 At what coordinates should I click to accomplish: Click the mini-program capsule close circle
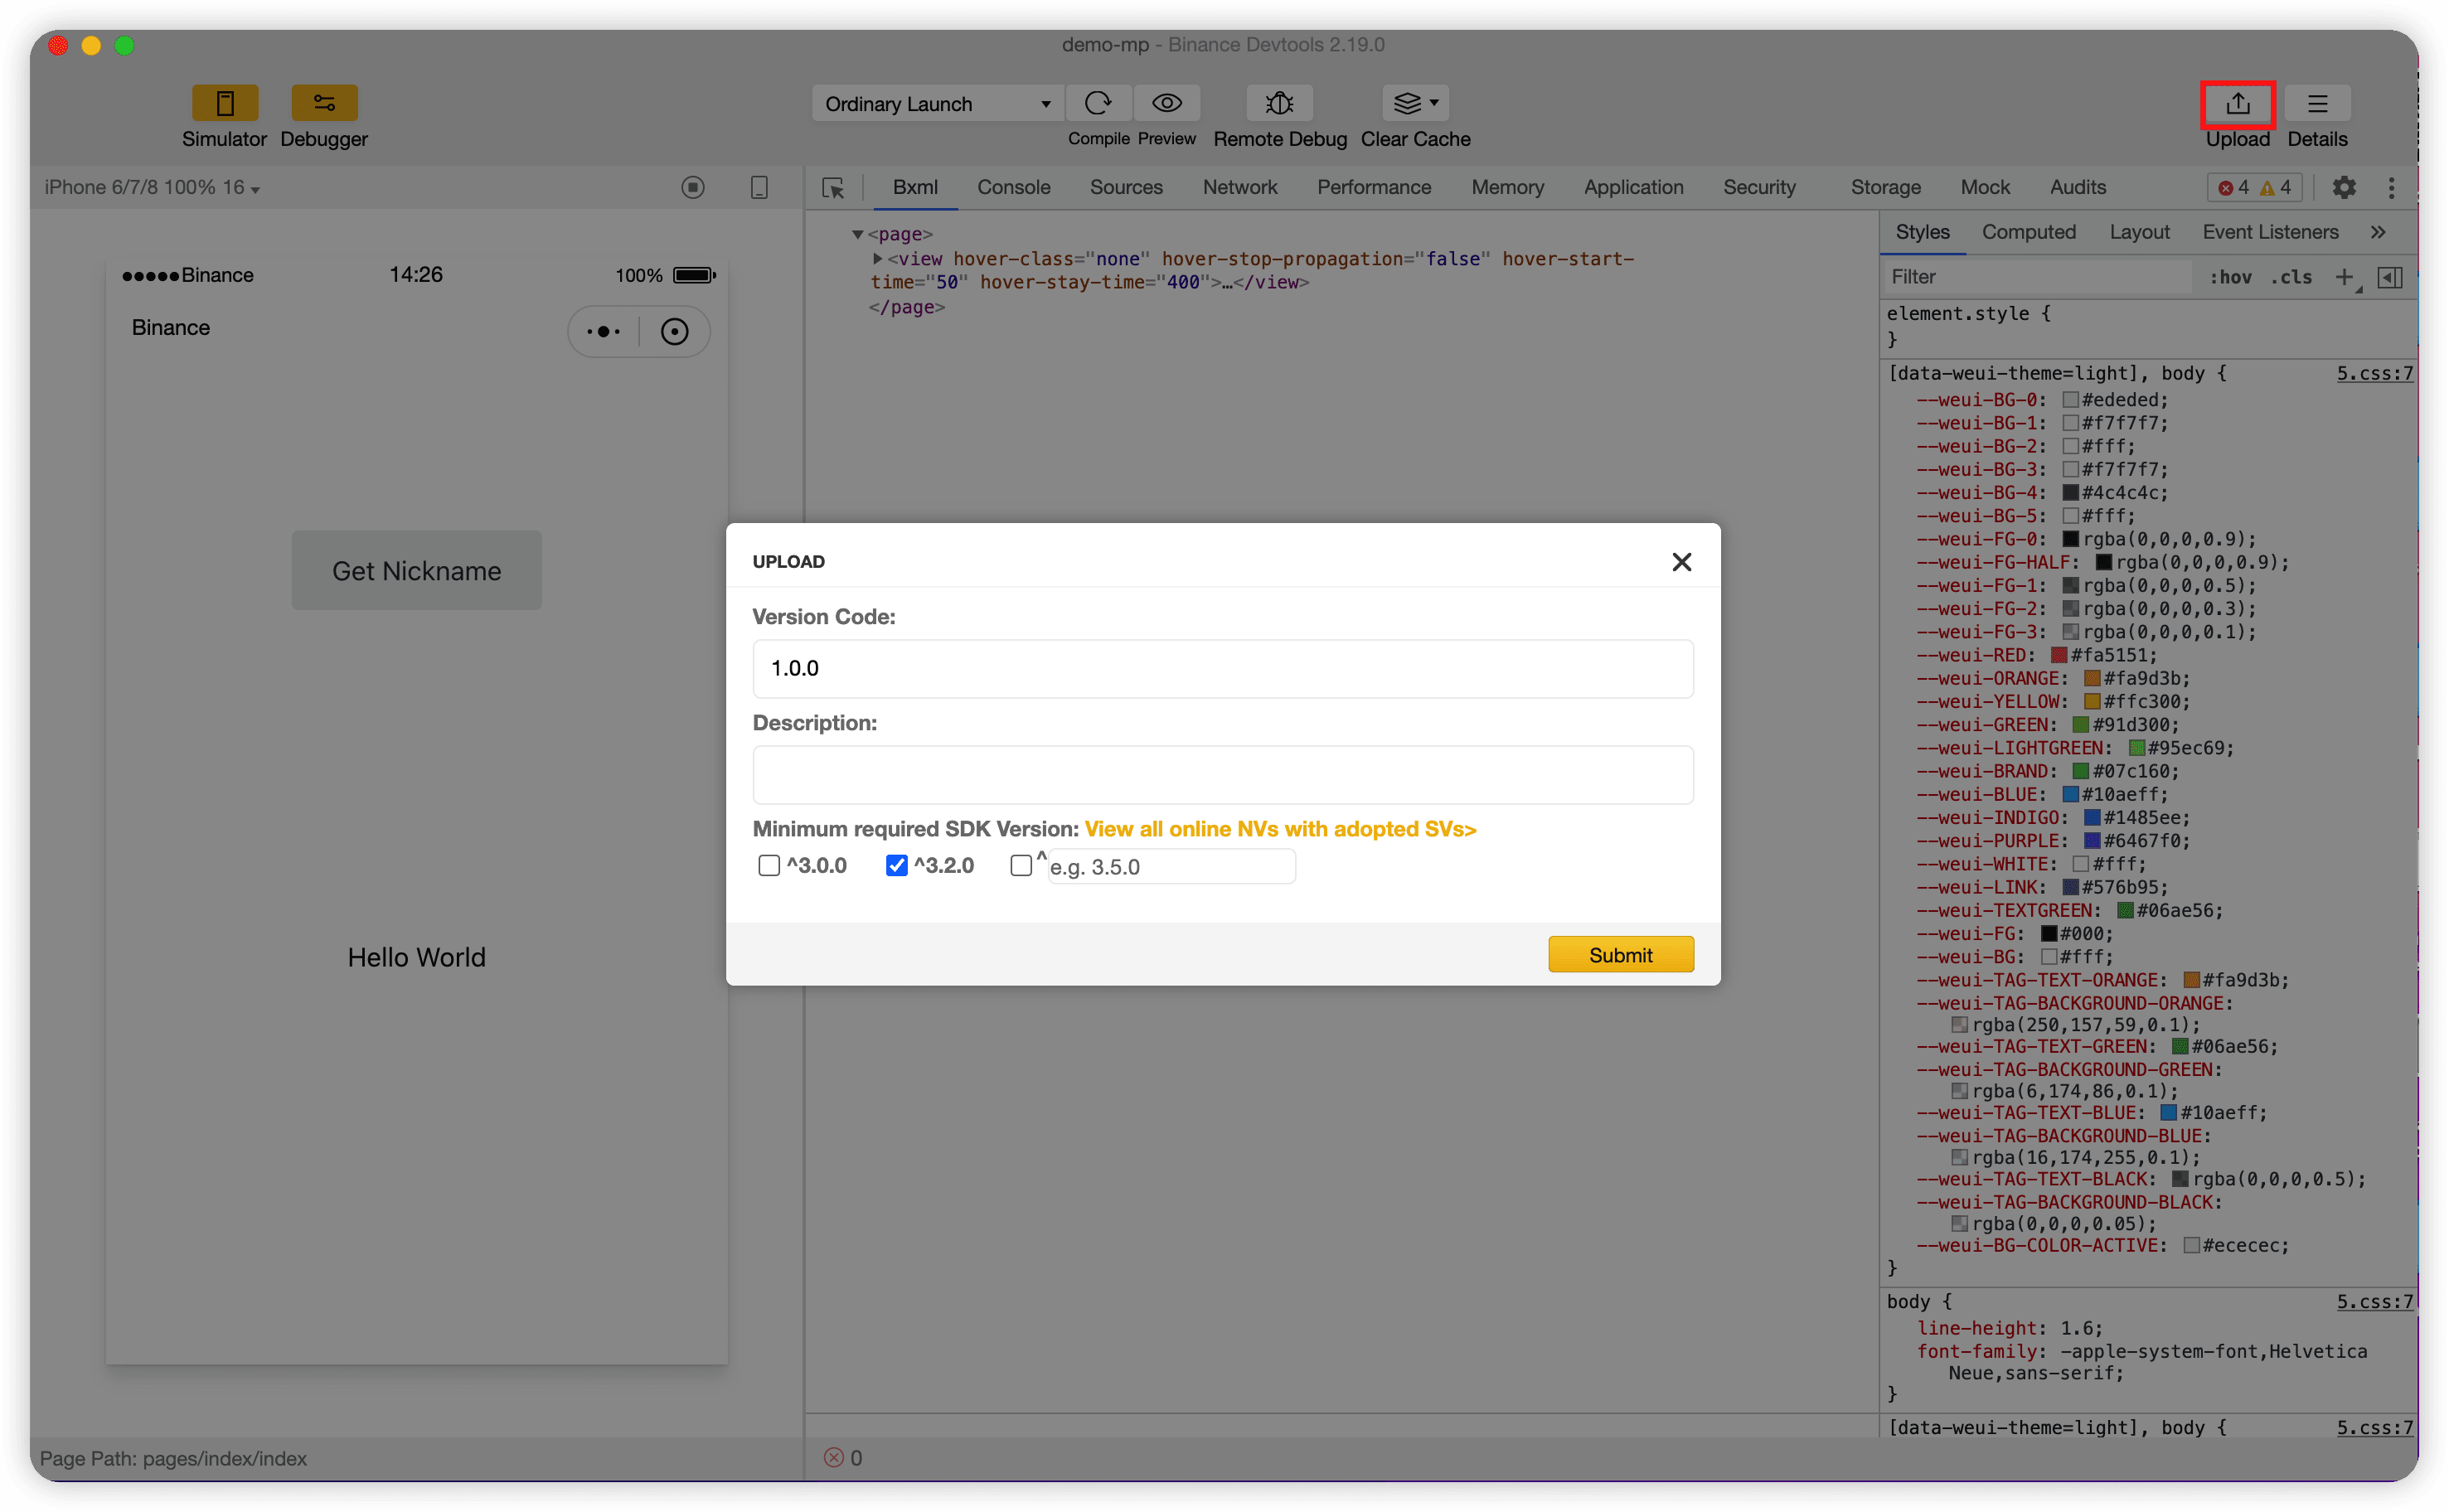point(674,331)
